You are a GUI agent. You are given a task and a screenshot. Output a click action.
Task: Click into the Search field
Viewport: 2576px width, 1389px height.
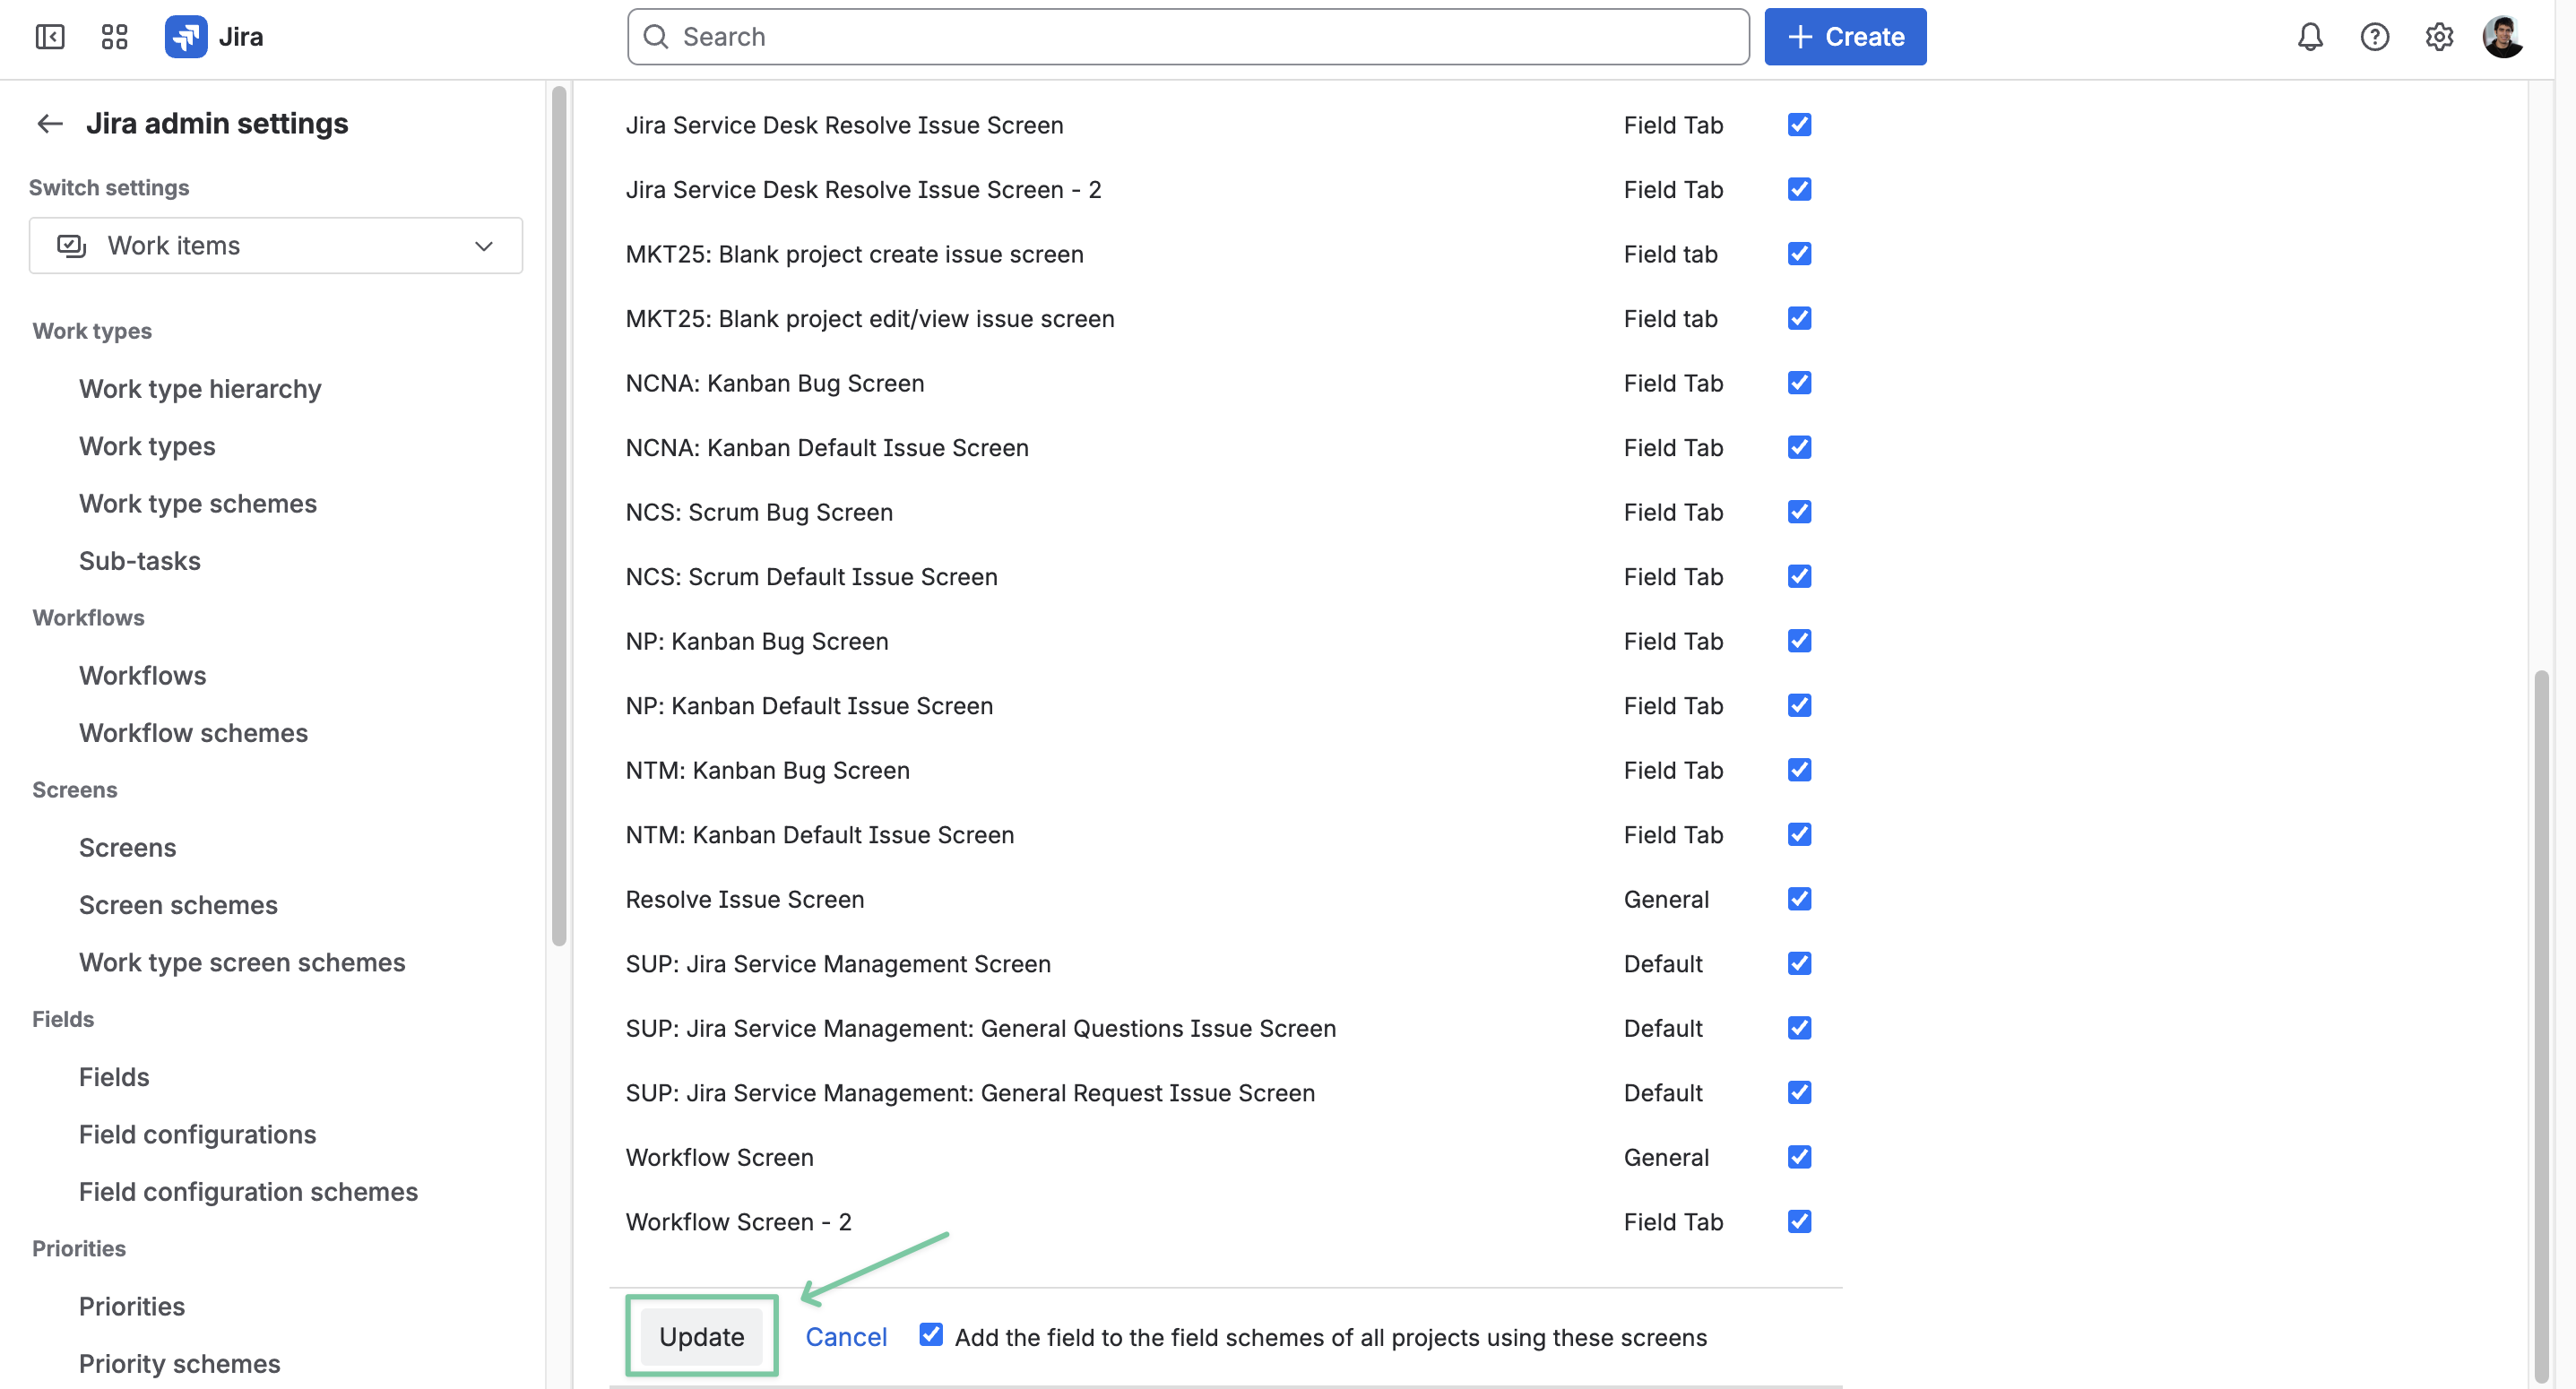point(1188,37)
